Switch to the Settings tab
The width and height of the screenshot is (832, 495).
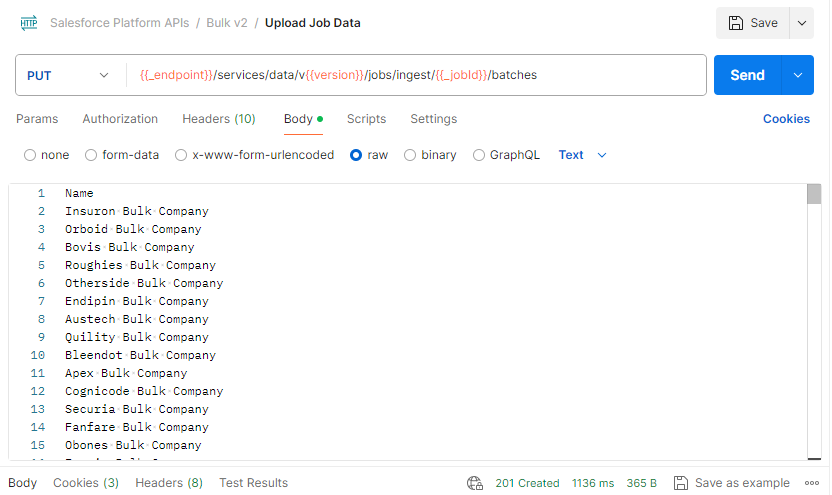tap(434, 119)
